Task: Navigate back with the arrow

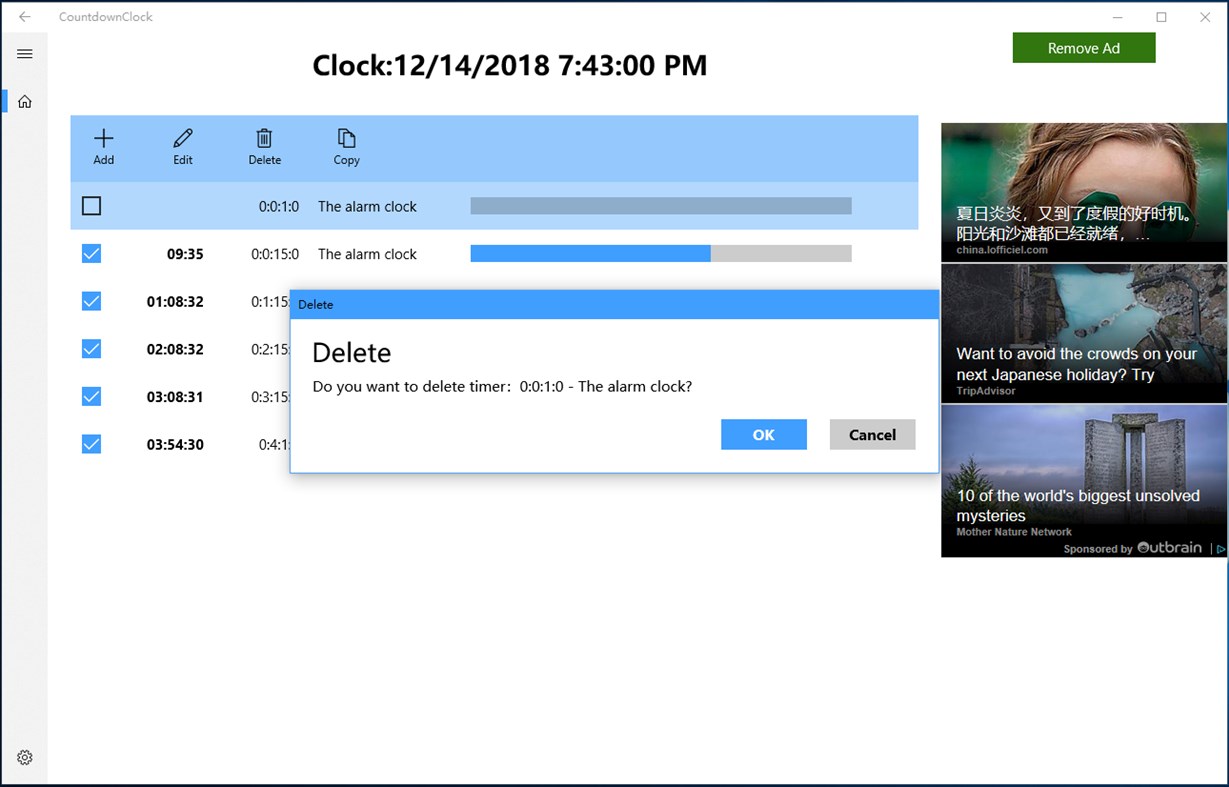Action: coord(22,16)
